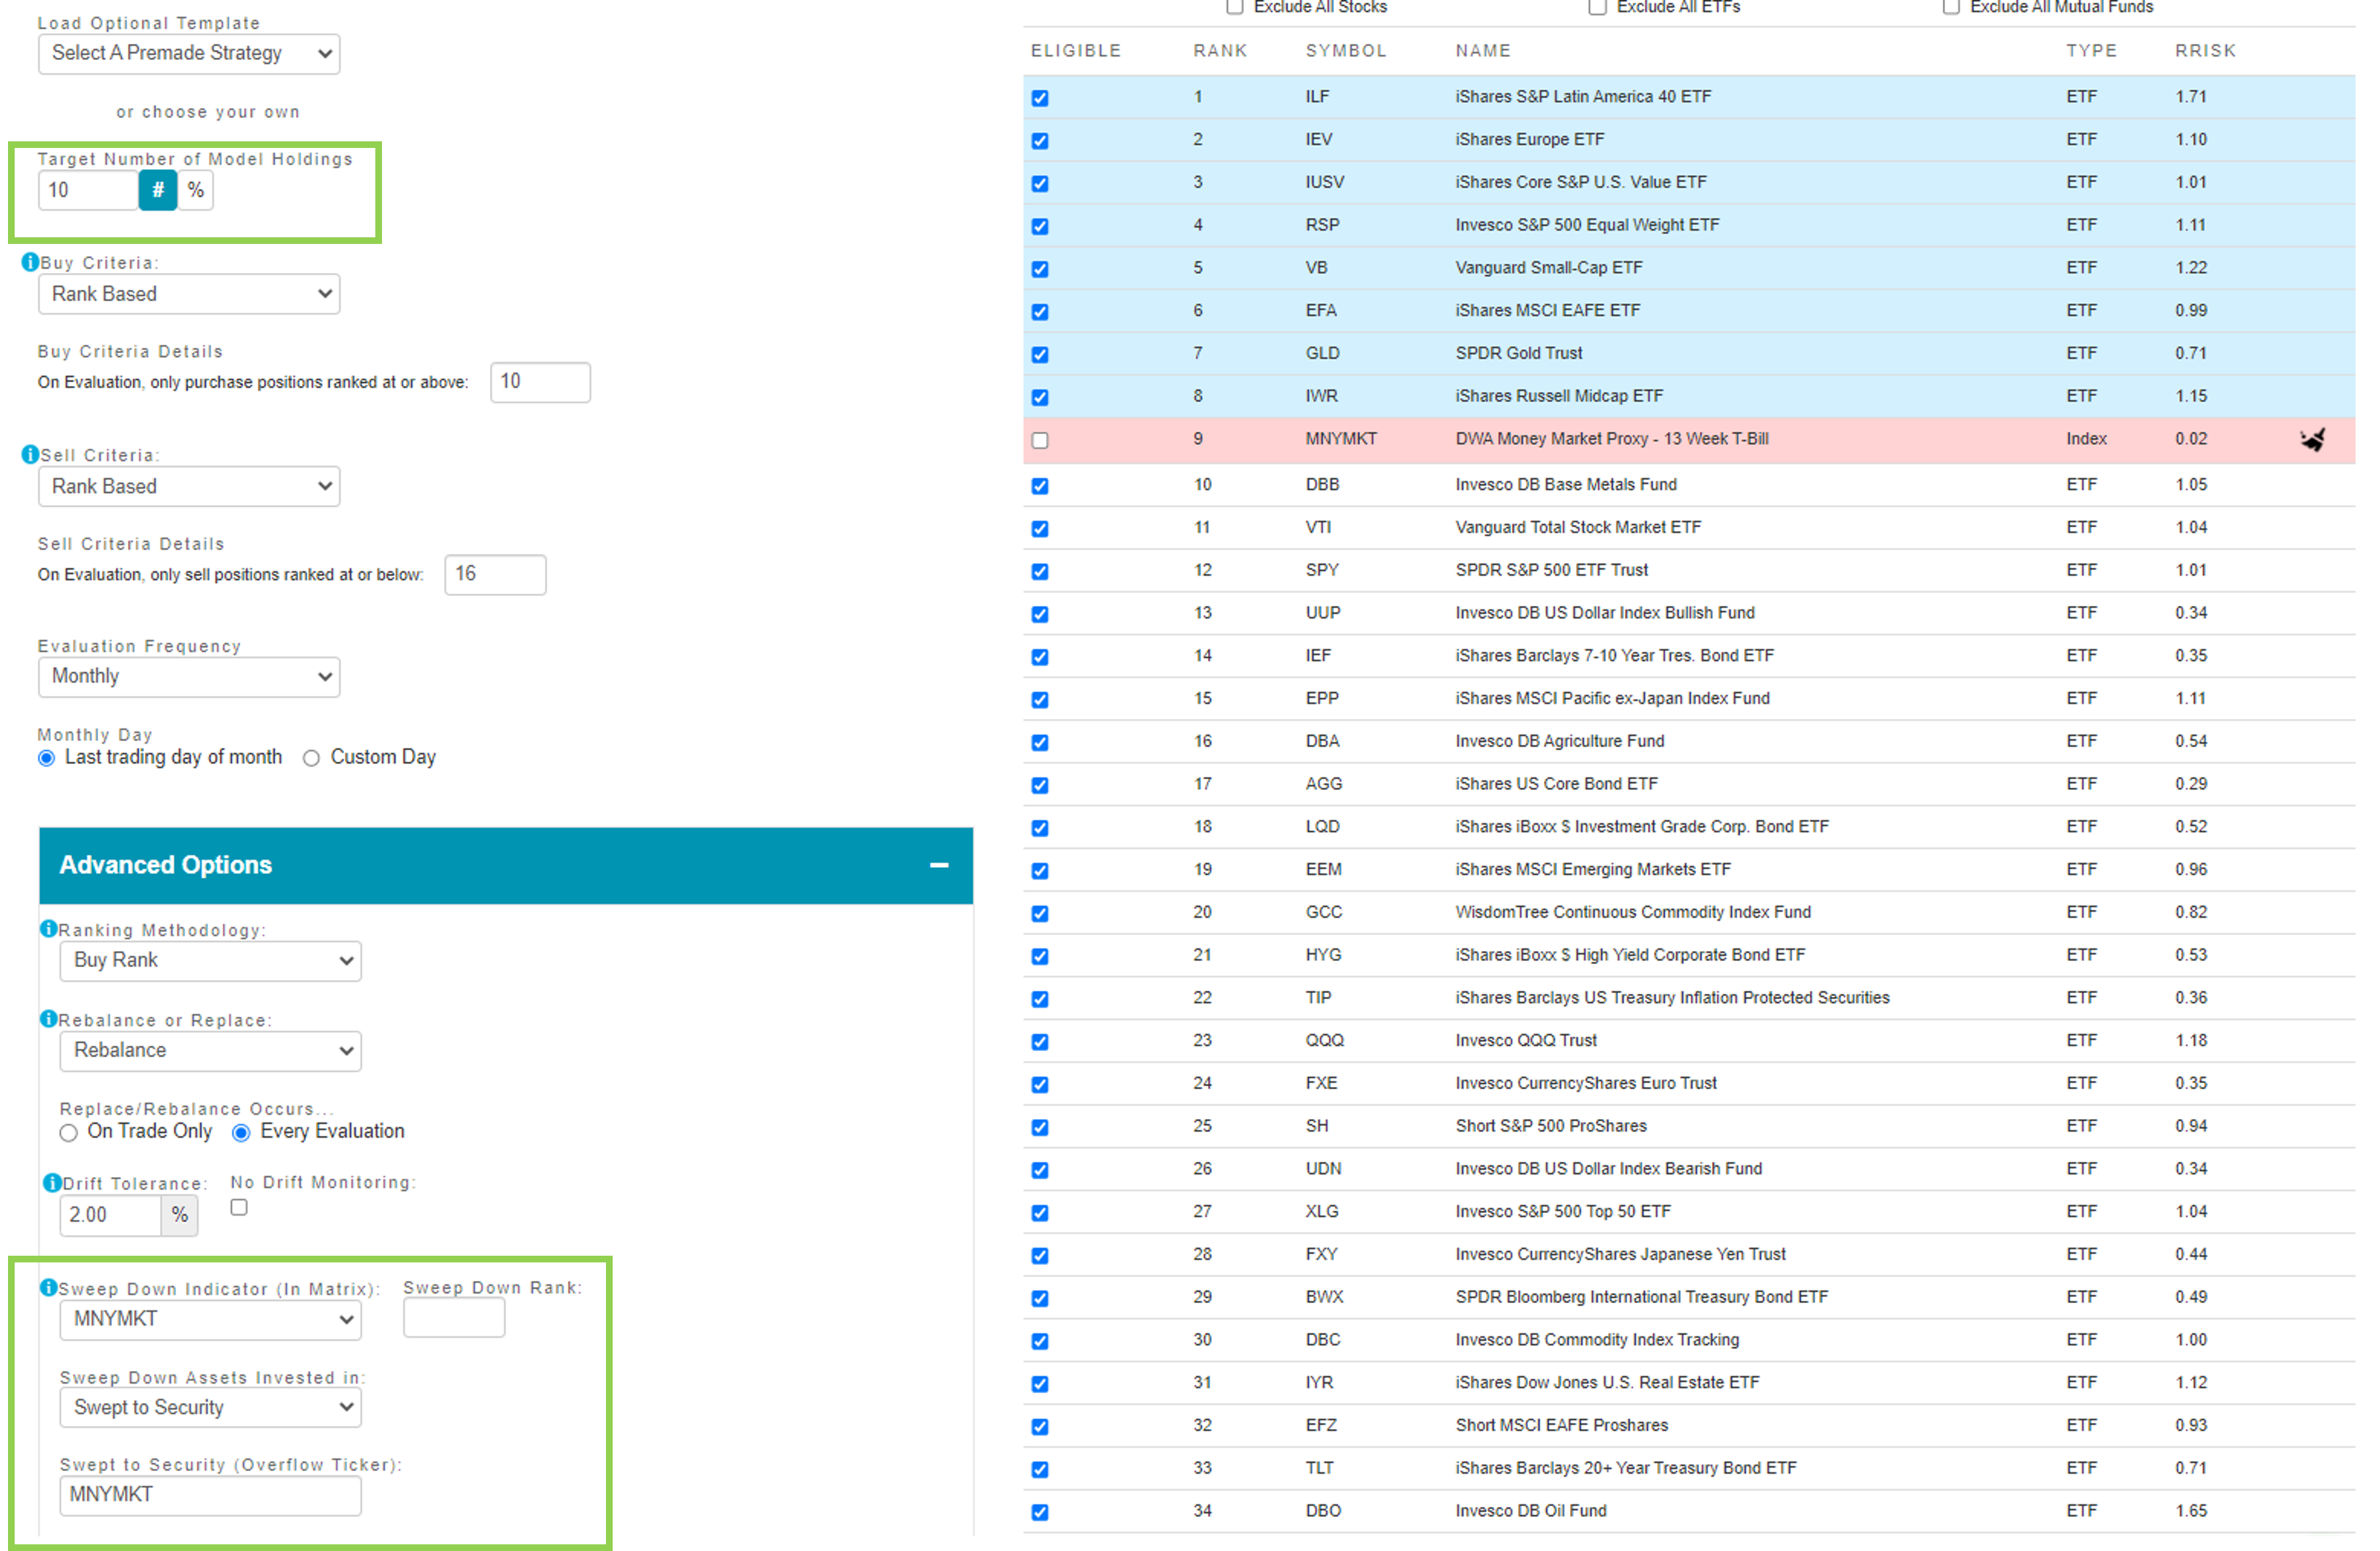Click the sweep broom icon in MNYMKT row
This screenshot has height=1551, width=2380.
point(2313,440)
